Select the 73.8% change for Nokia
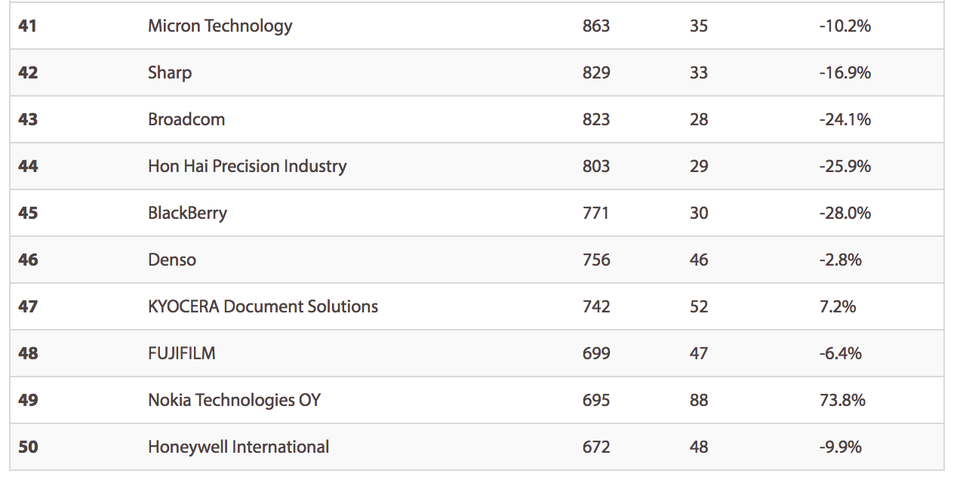 click(842, 400)
